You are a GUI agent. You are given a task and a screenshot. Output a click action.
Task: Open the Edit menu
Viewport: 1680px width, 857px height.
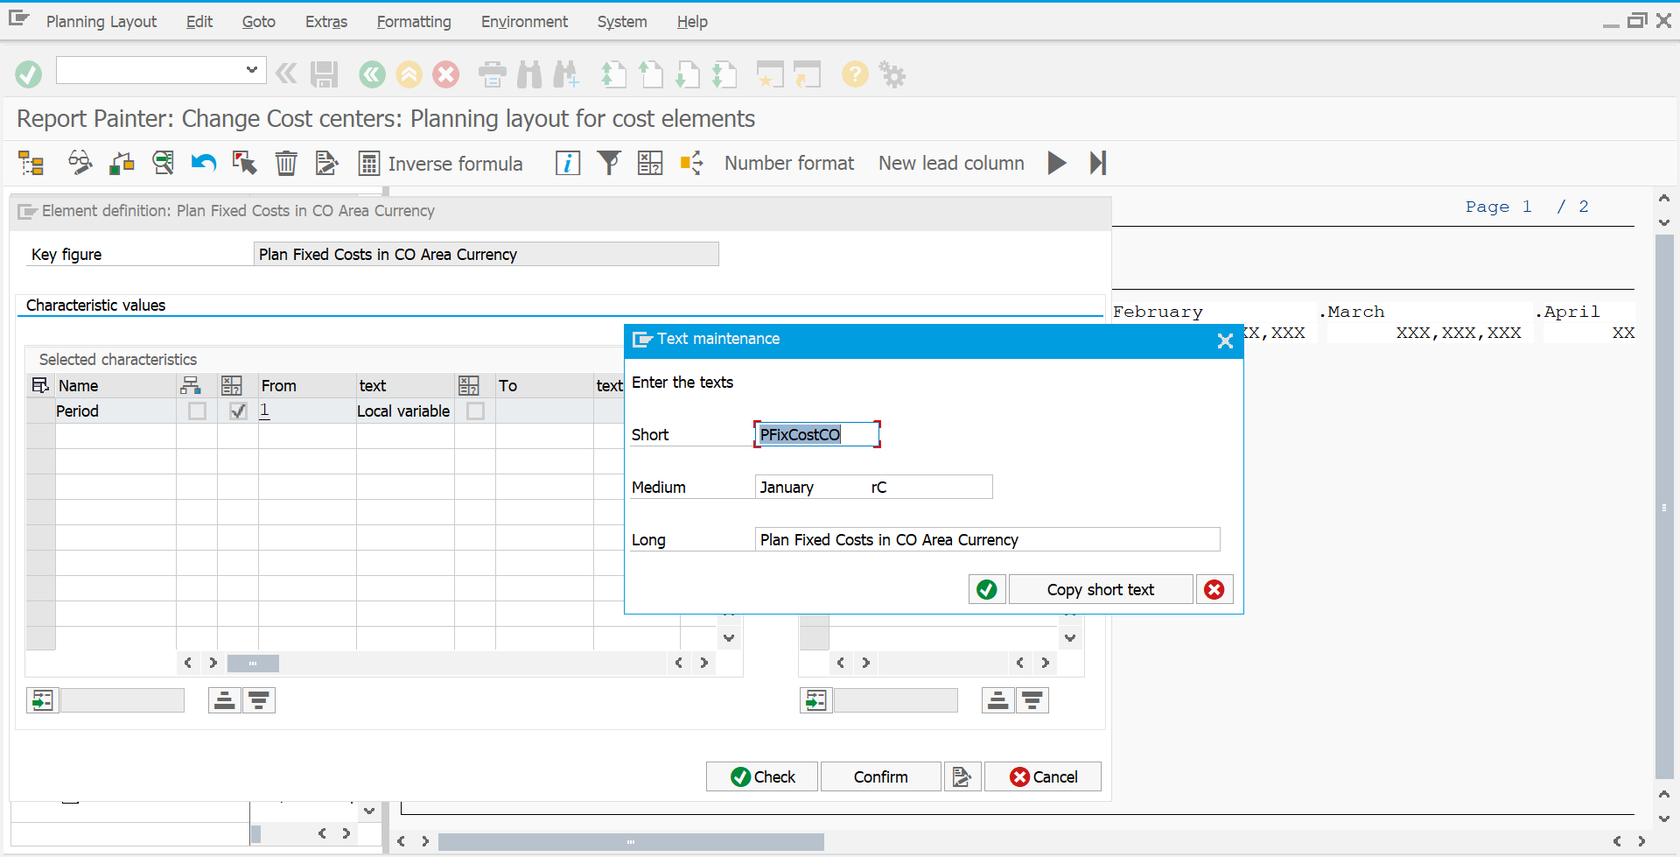(199, 21)
